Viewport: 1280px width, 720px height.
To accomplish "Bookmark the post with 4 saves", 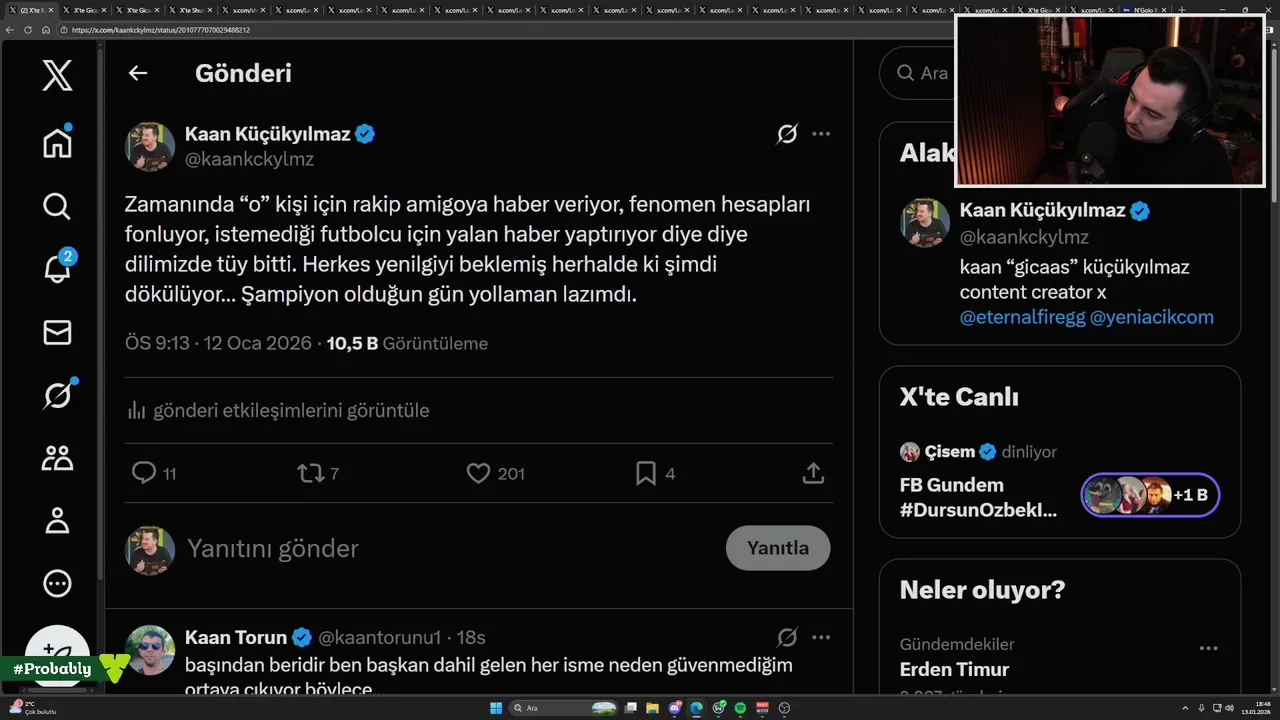I will click(x=646, y=473).
